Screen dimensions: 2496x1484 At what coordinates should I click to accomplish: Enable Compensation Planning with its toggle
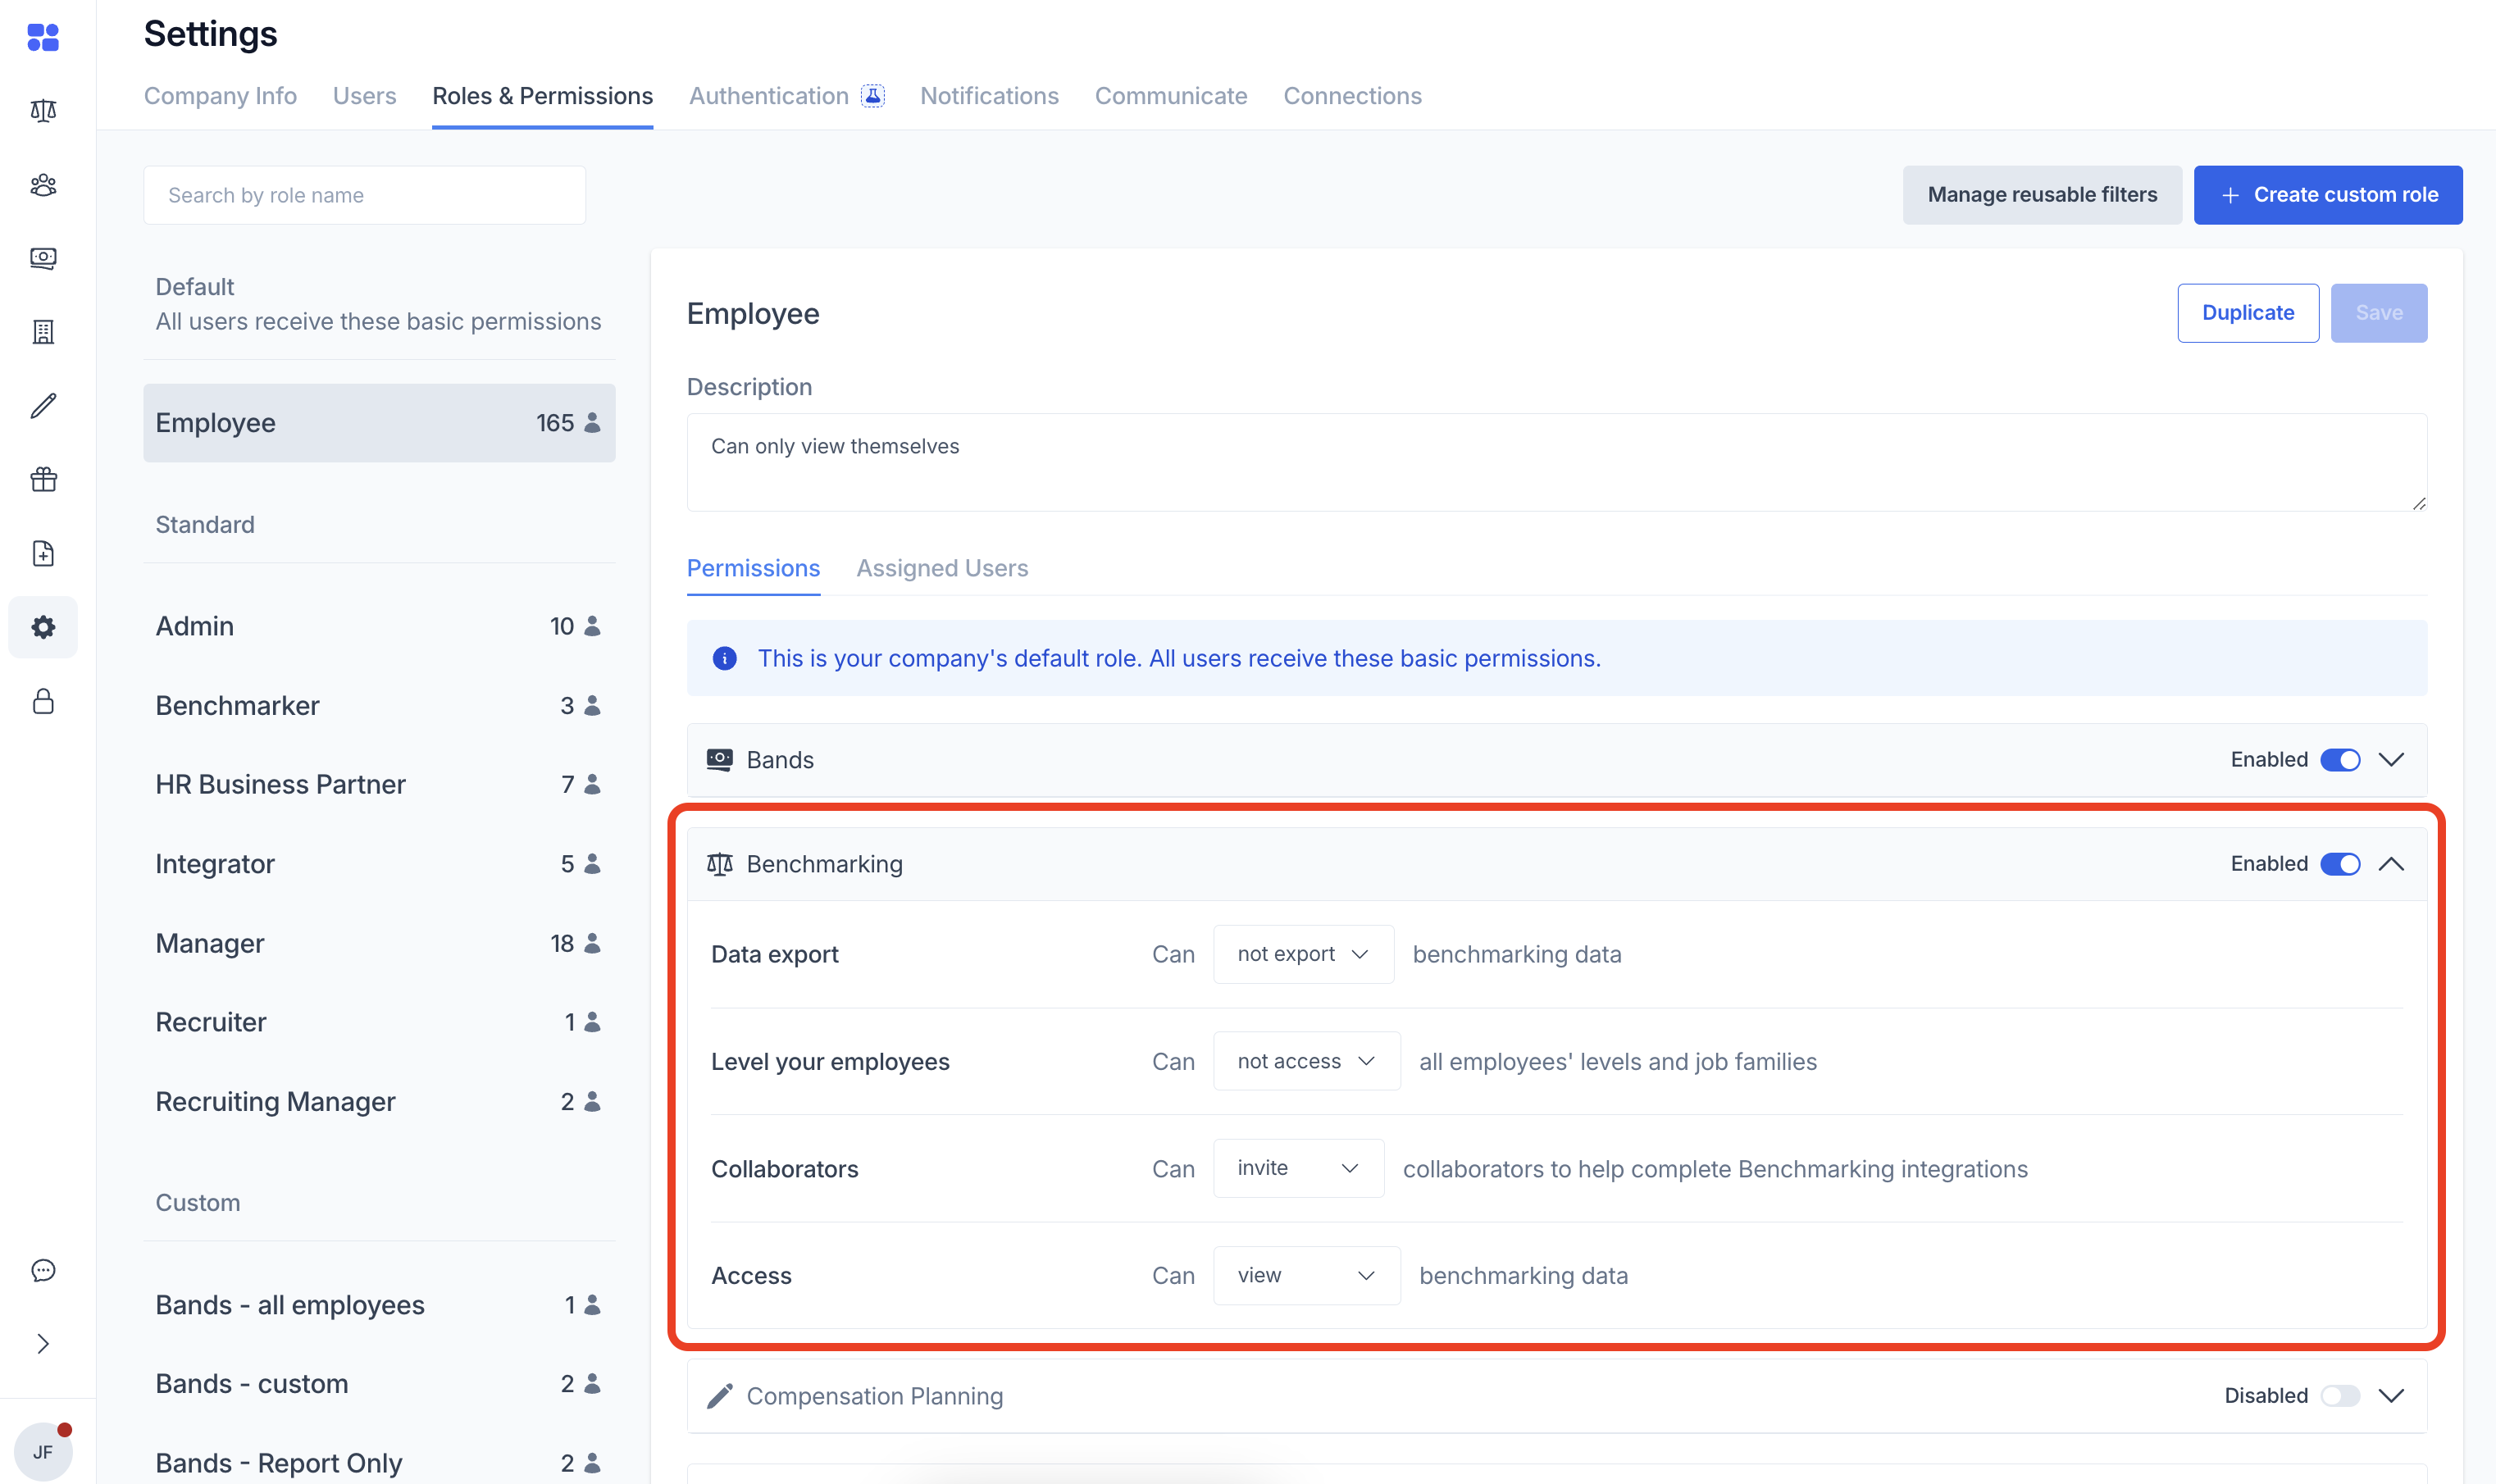point(2340,1395)
